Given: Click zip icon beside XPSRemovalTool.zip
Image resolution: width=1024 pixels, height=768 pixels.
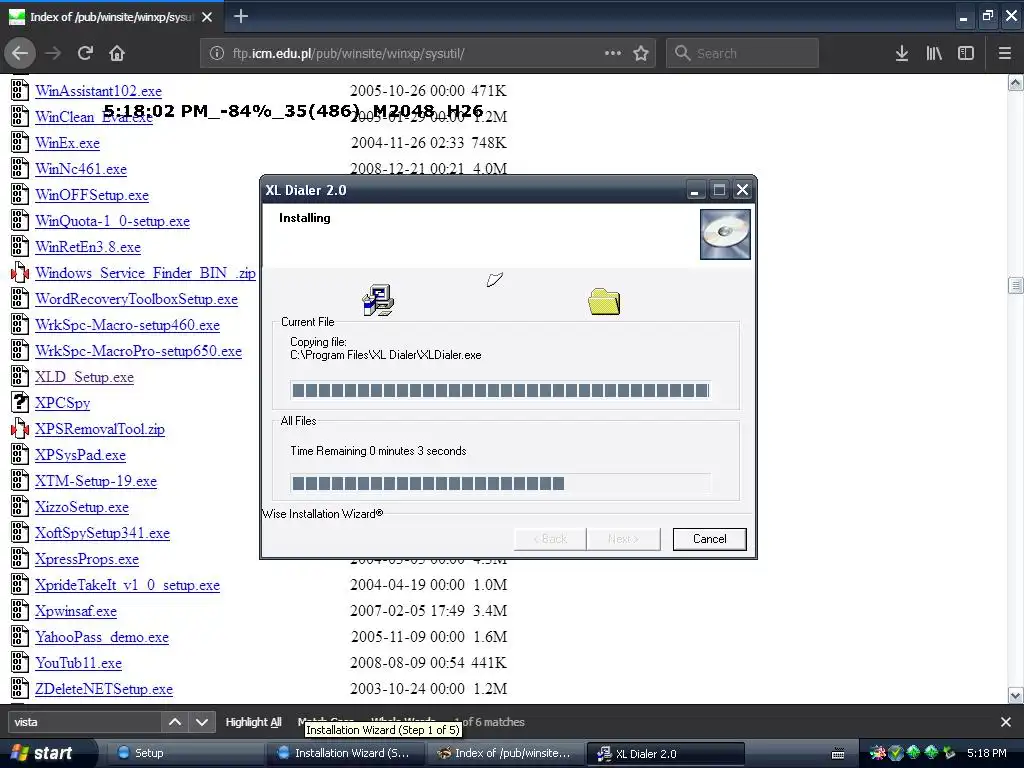Looking at the screenshot, I should click(20, 428).
